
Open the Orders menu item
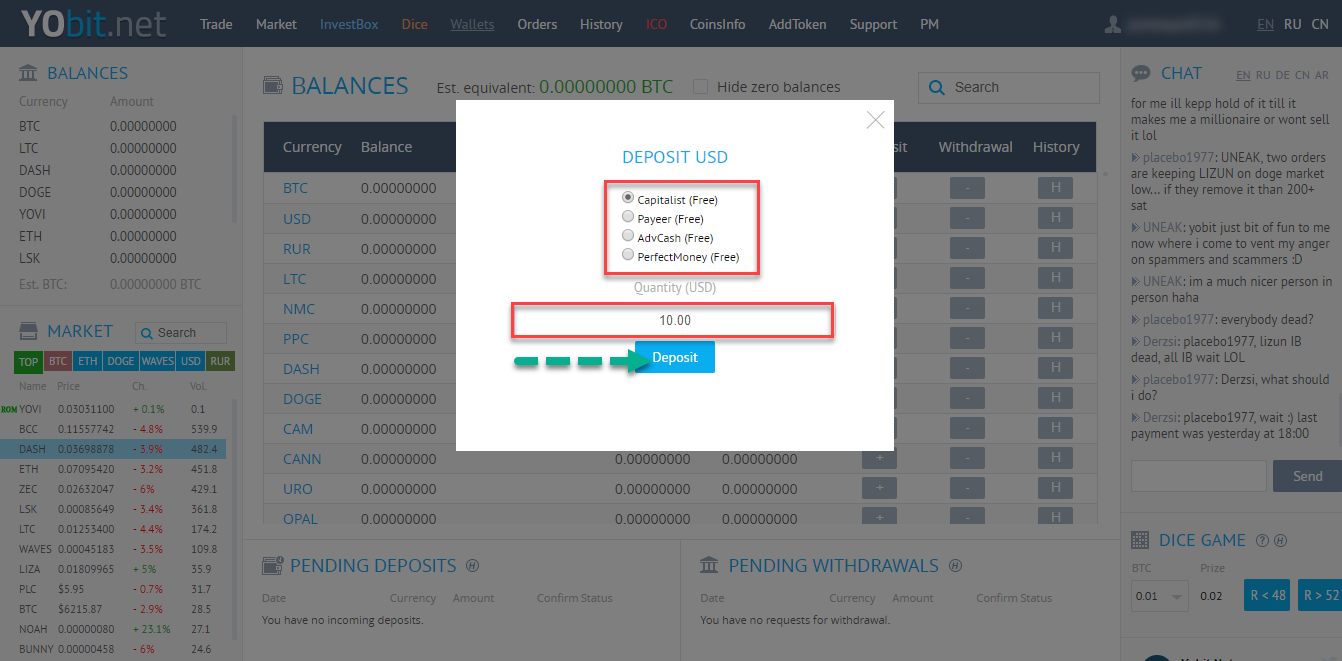tap(537, 24)
